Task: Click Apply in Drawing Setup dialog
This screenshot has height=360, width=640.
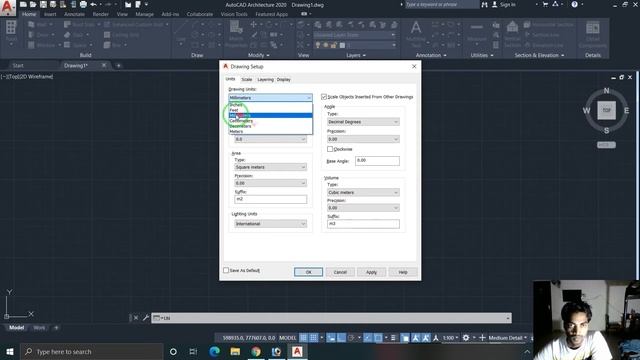Action: tap(371, 272)
